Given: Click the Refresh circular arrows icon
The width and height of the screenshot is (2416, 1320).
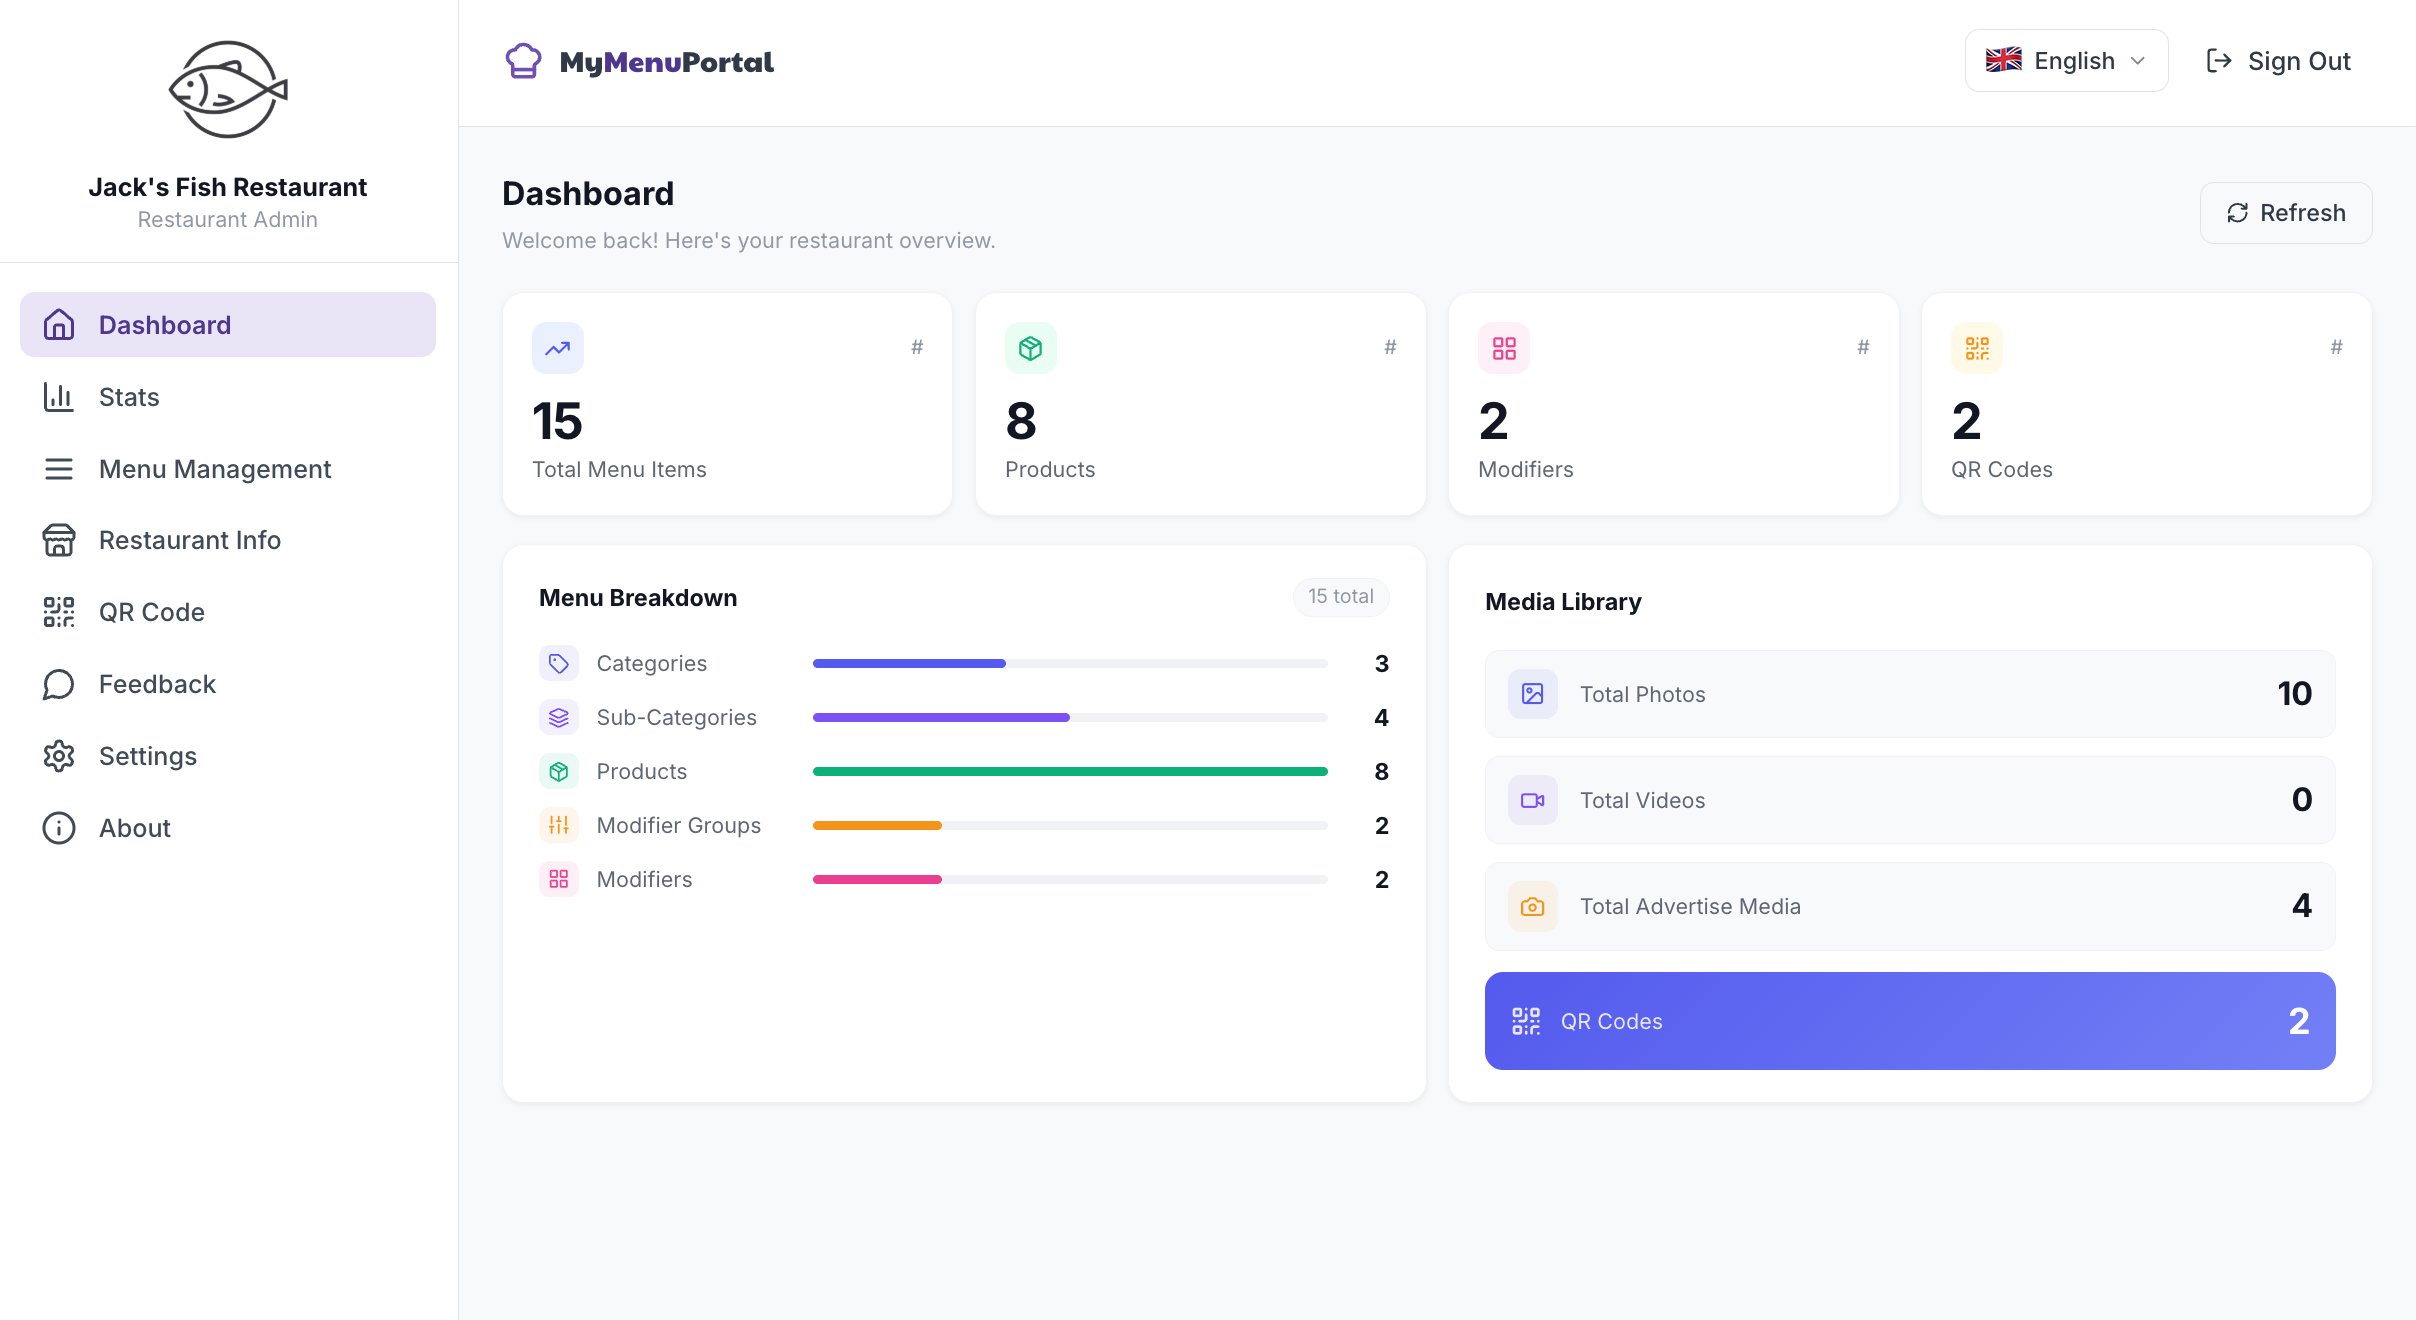Looking at the screenshot, I should [2238, 213].
